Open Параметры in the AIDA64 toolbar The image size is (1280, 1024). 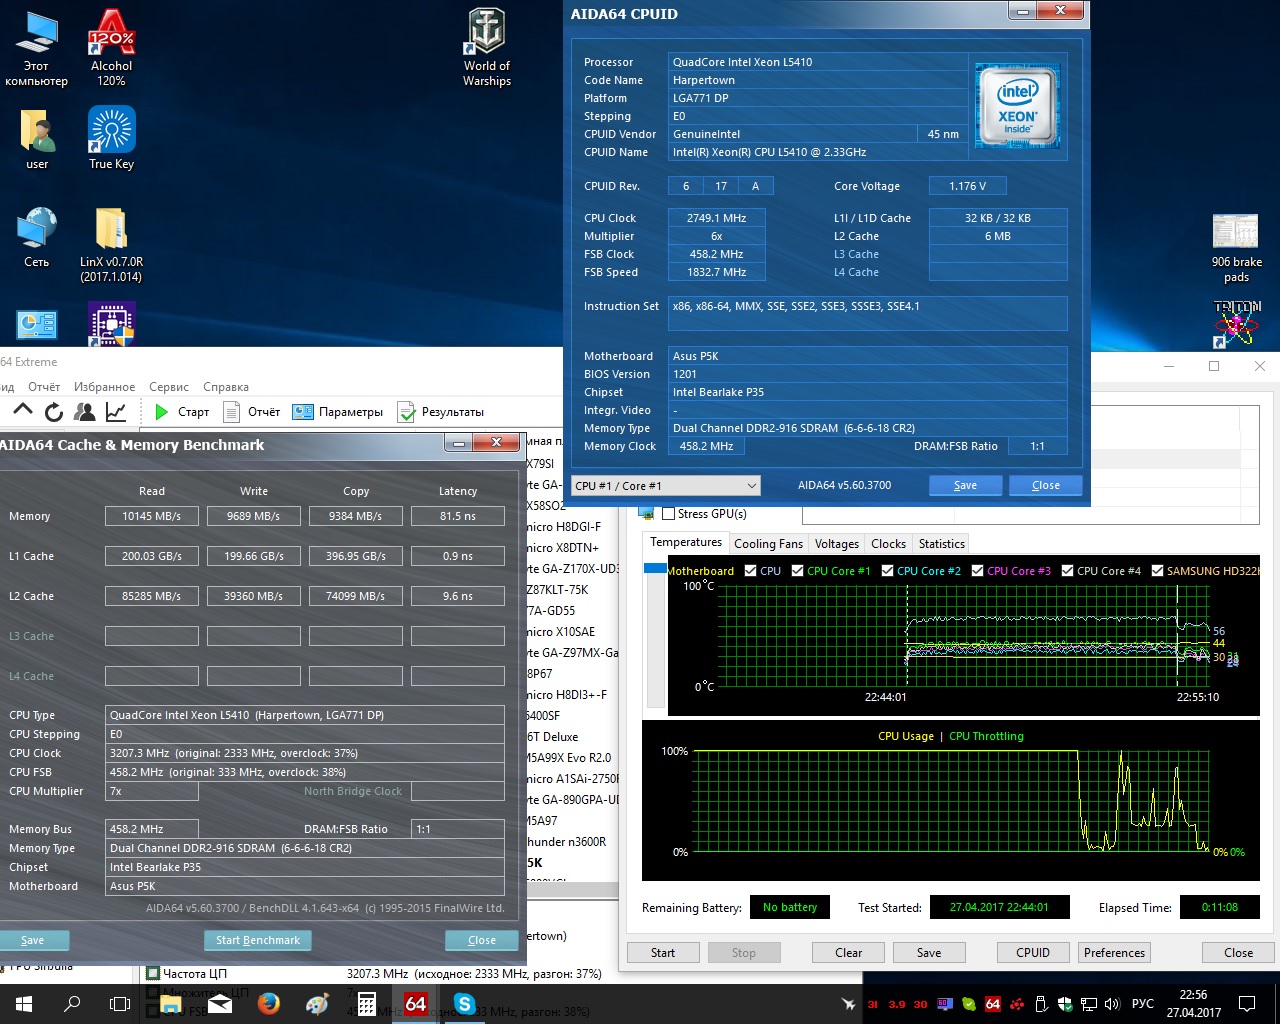click(x=338, y=412)
